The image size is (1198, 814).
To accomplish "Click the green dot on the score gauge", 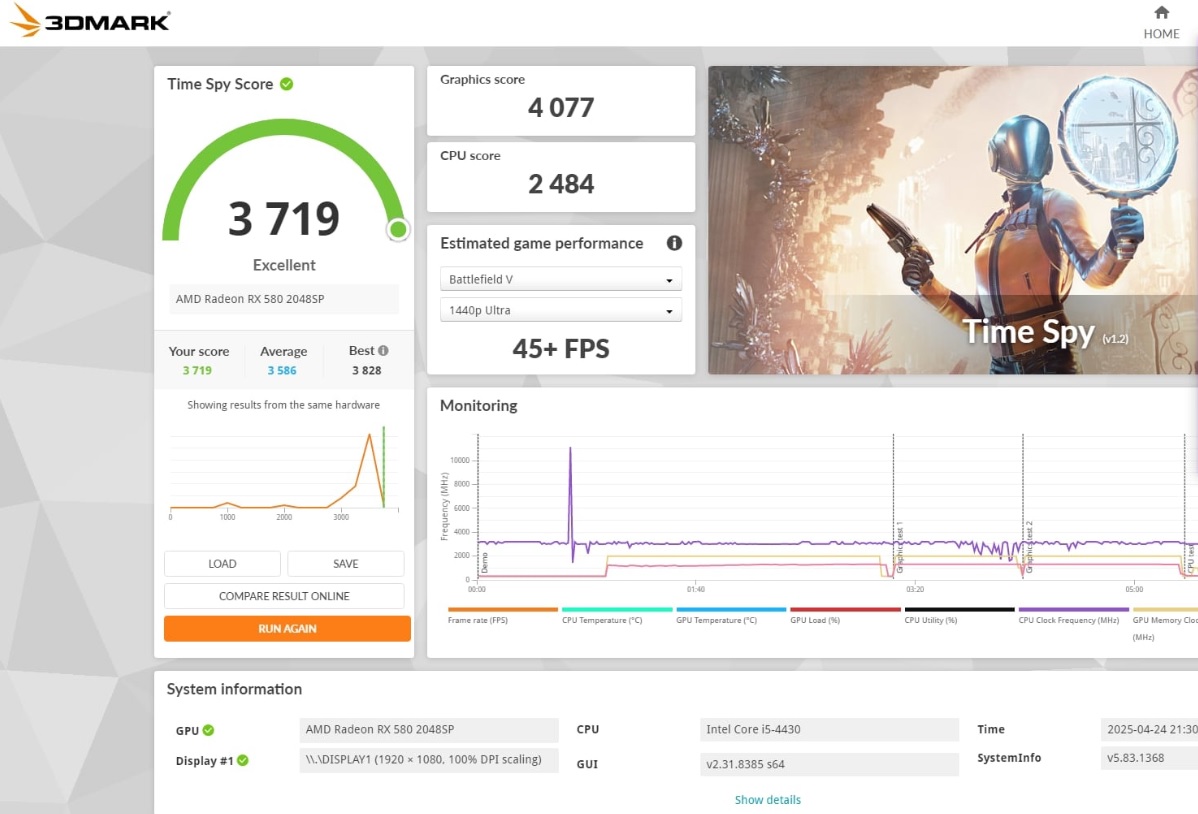I will 397,229.
